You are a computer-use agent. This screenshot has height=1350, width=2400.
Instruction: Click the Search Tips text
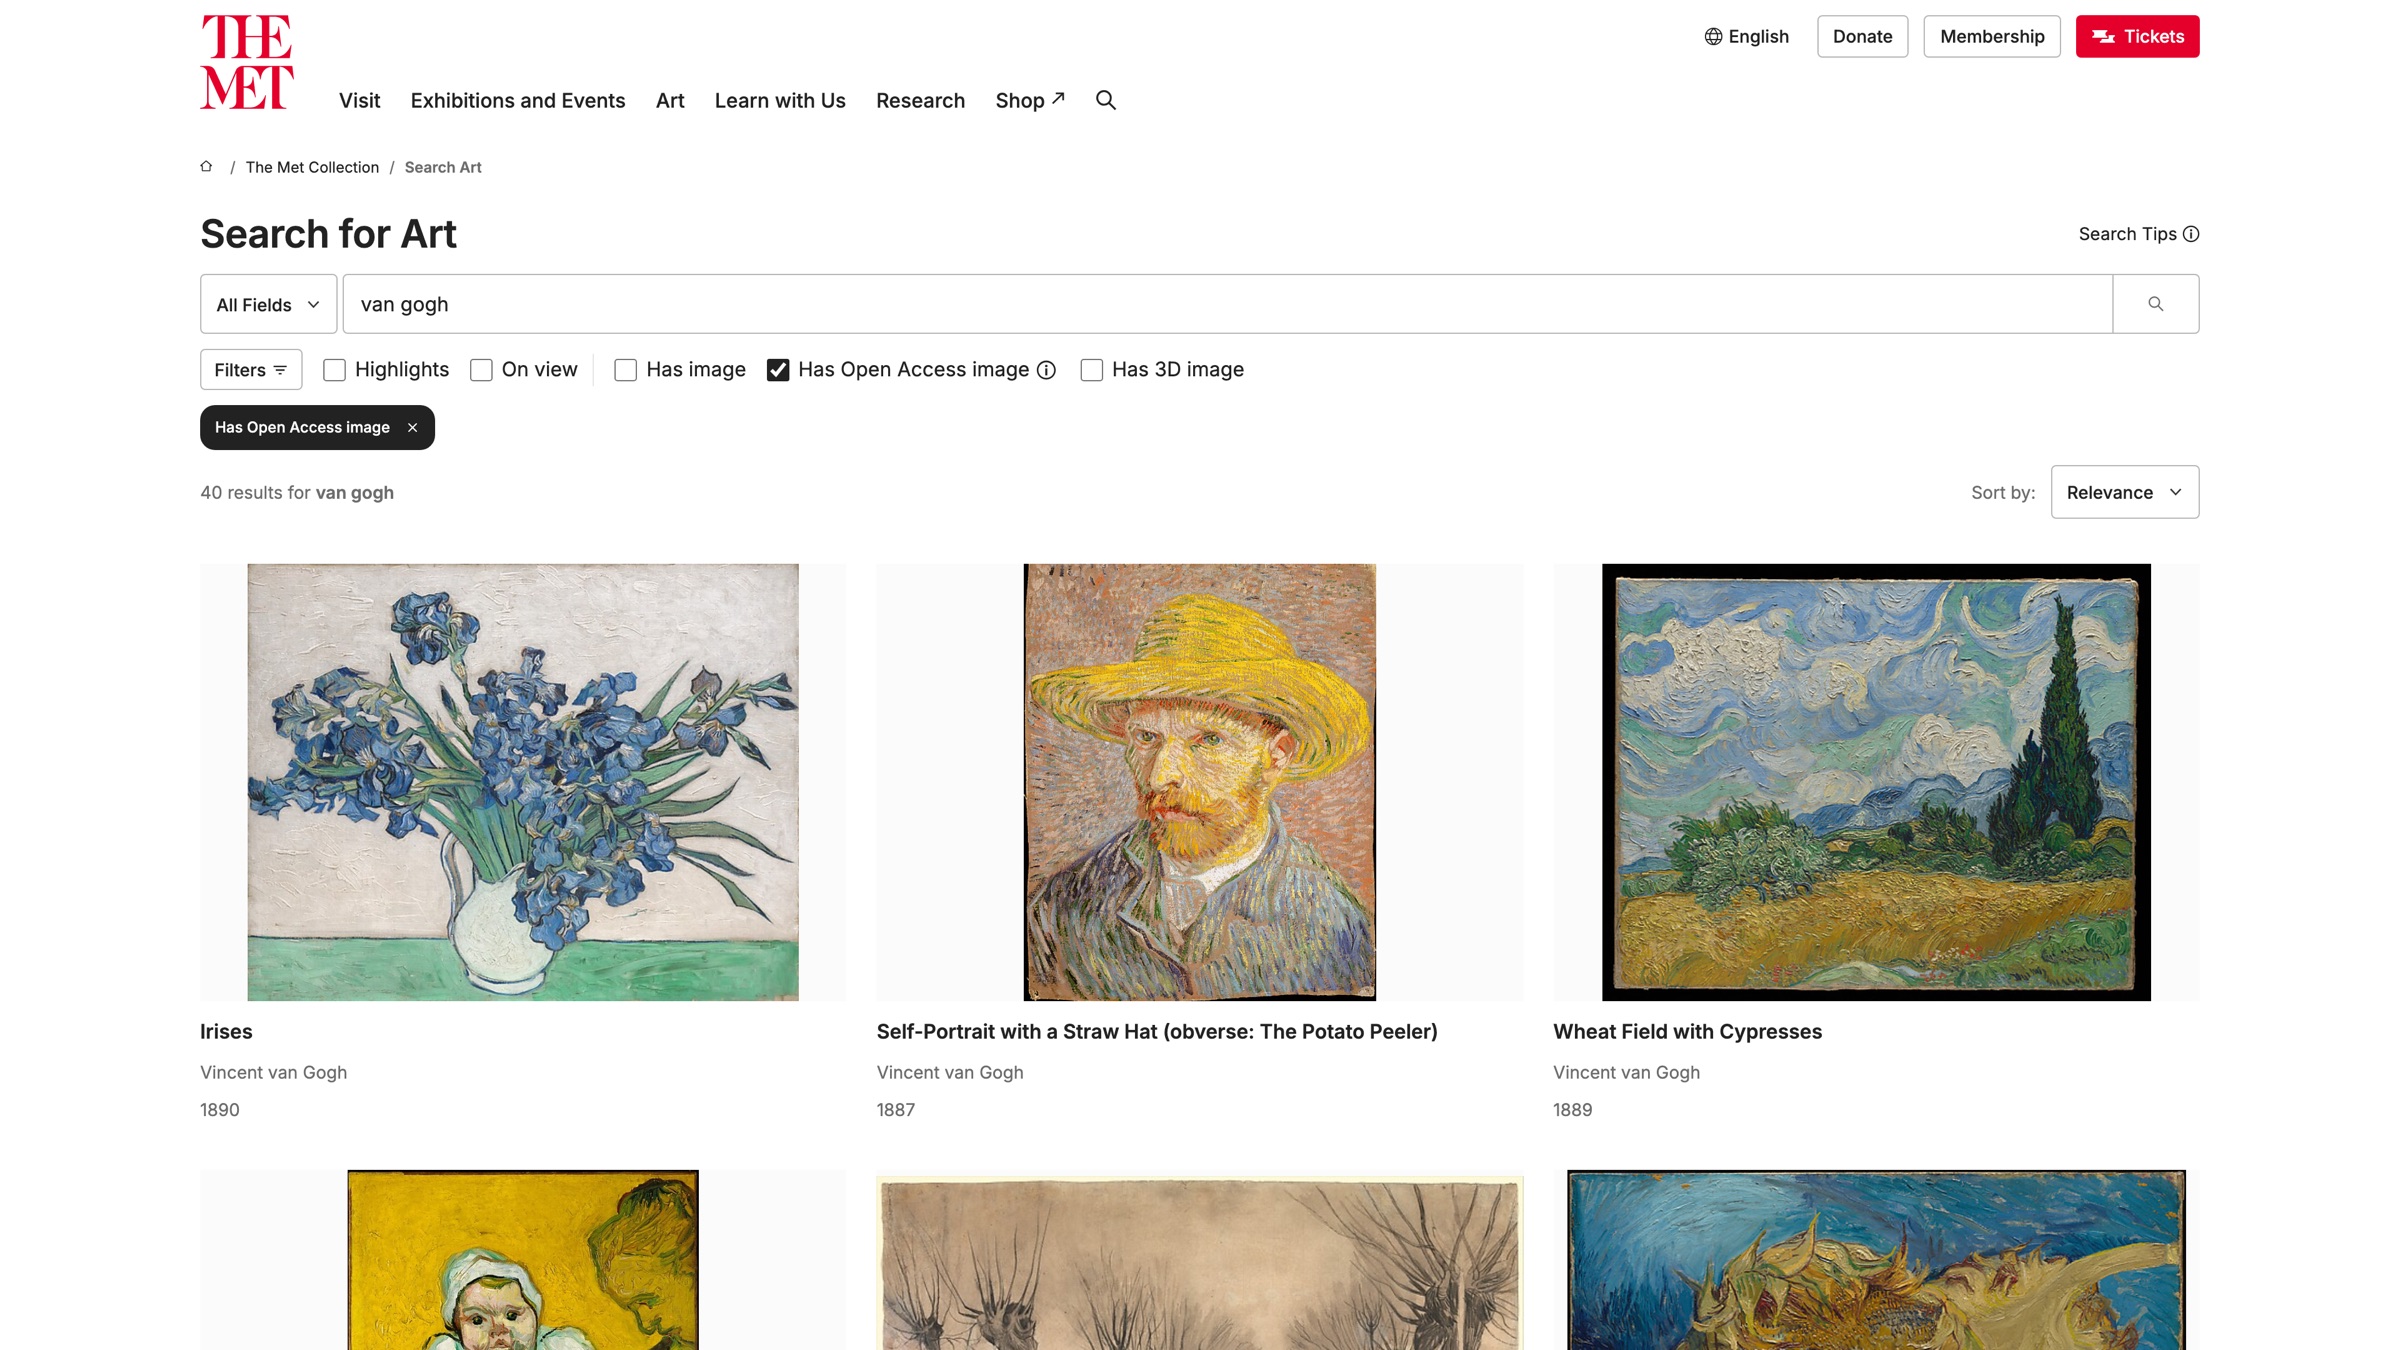click(x=2127, y=234)
